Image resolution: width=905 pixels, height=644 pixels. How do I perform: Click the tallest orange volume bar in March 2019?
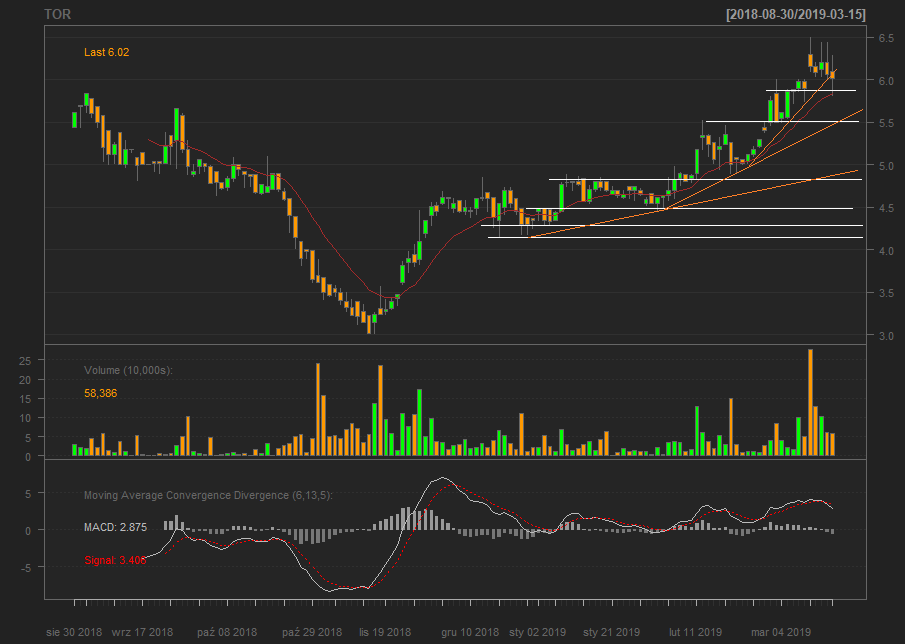pos(810,403)
